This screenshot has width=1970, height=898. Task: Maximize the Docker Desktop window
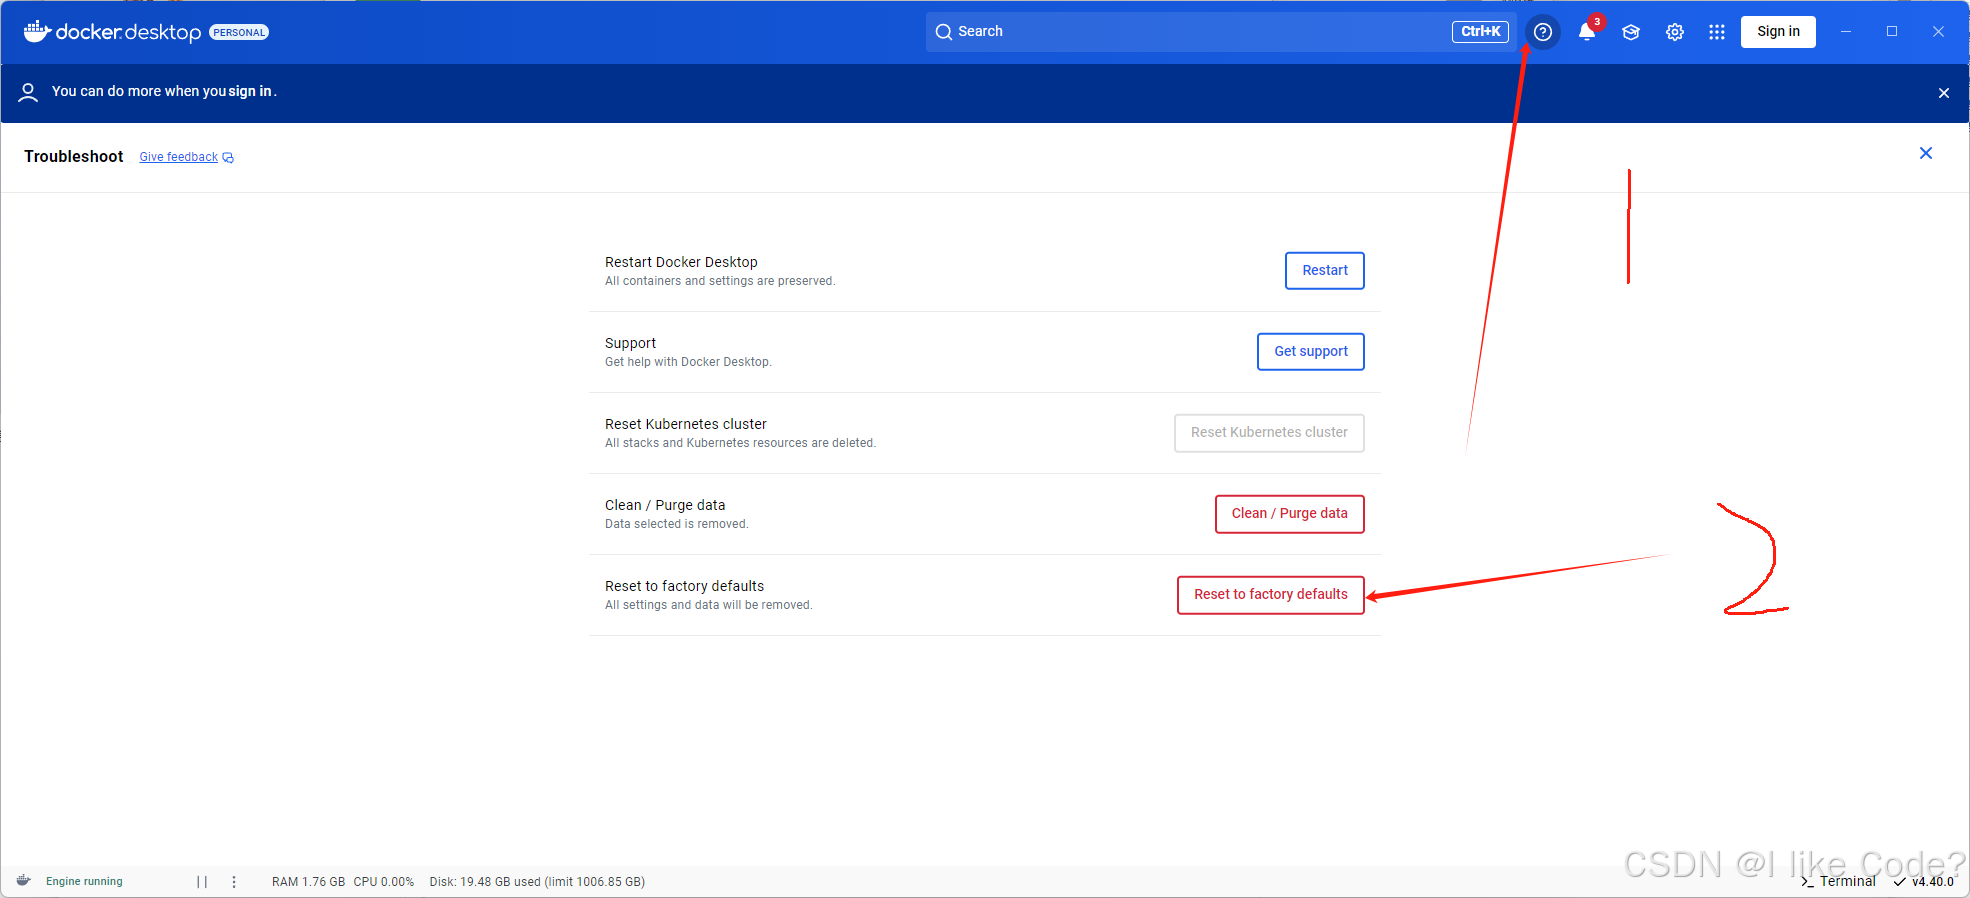[1892, 32]
